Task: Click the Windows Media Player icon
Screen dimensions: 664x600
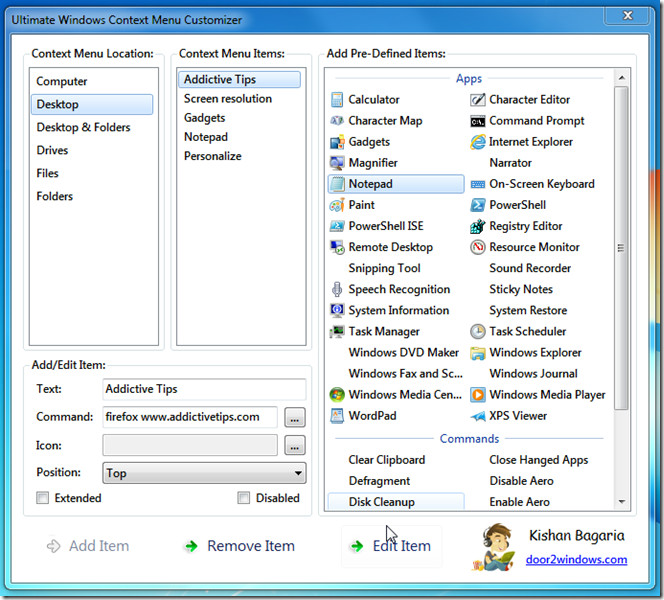Action: (478, 395)
